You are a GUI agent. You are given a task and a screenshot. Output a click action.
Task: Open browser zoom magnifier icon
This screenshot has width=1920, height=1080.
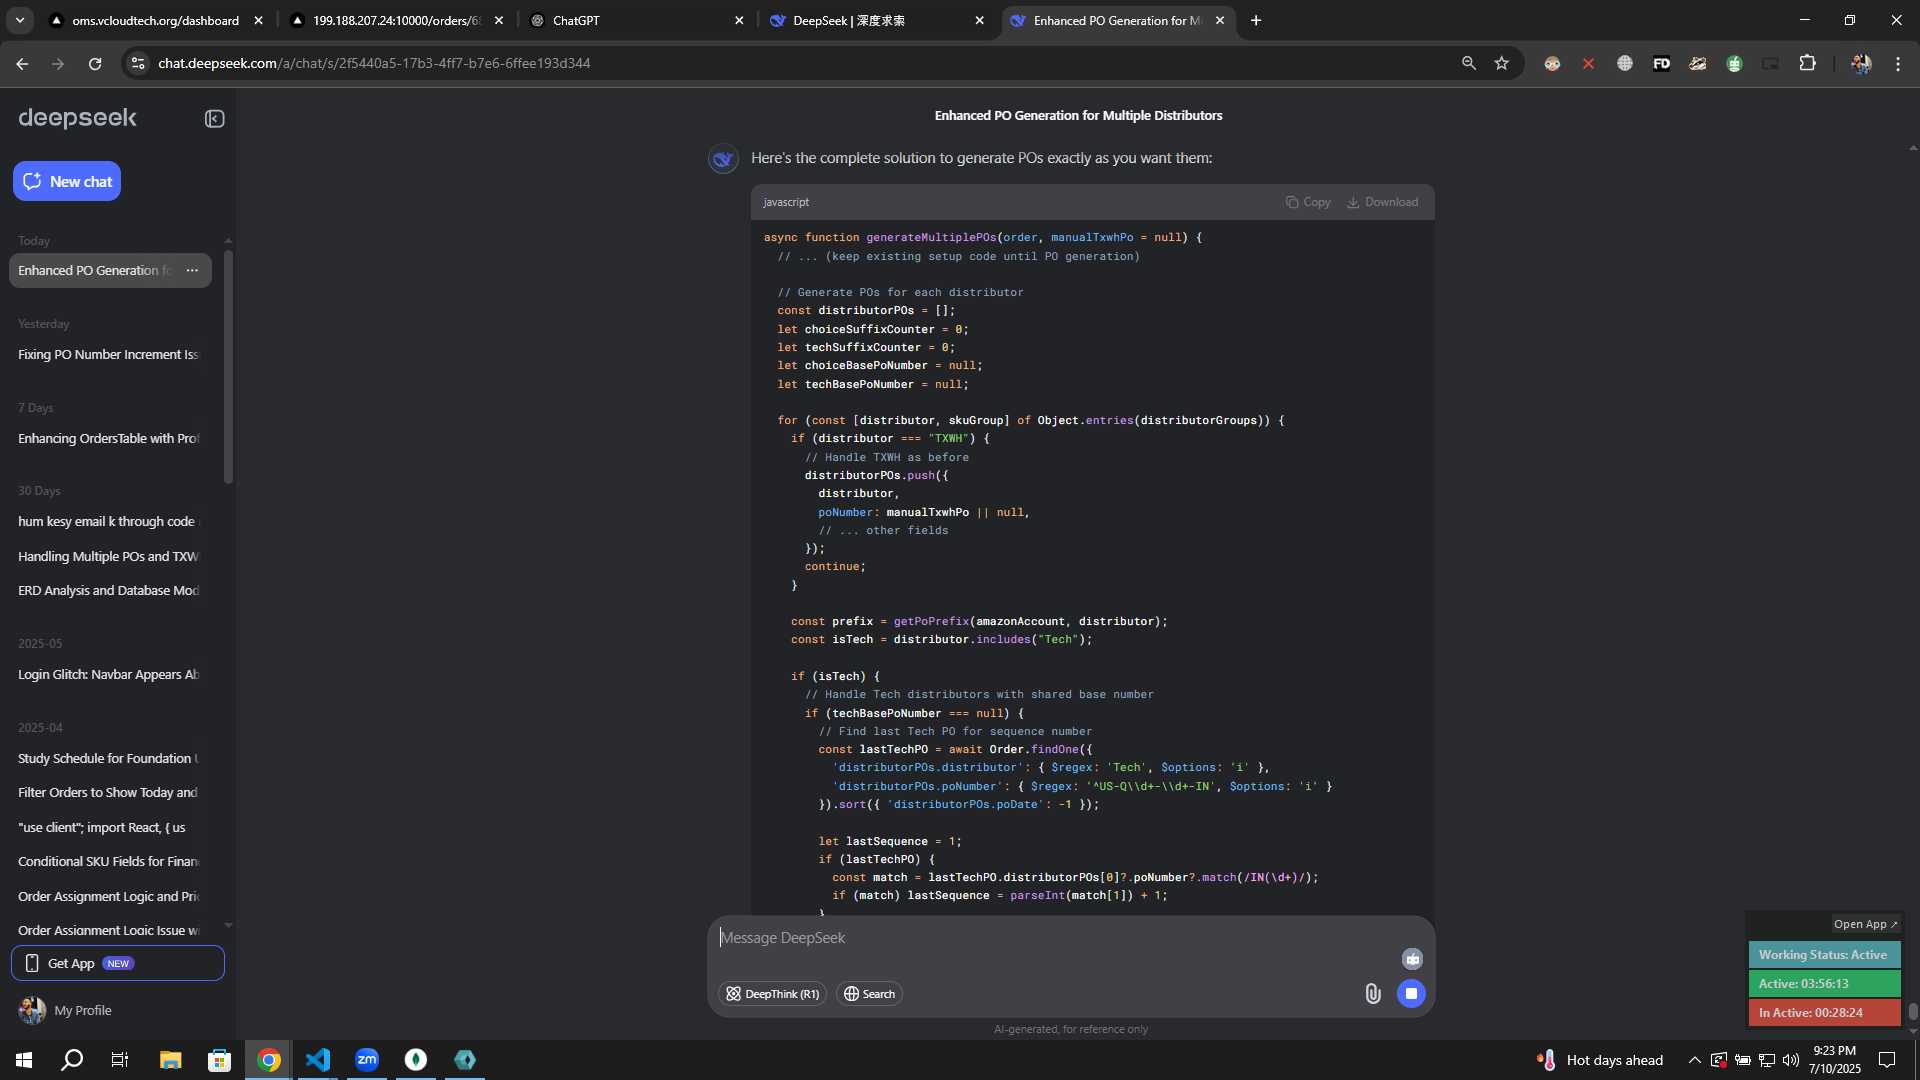point(1468,63)
